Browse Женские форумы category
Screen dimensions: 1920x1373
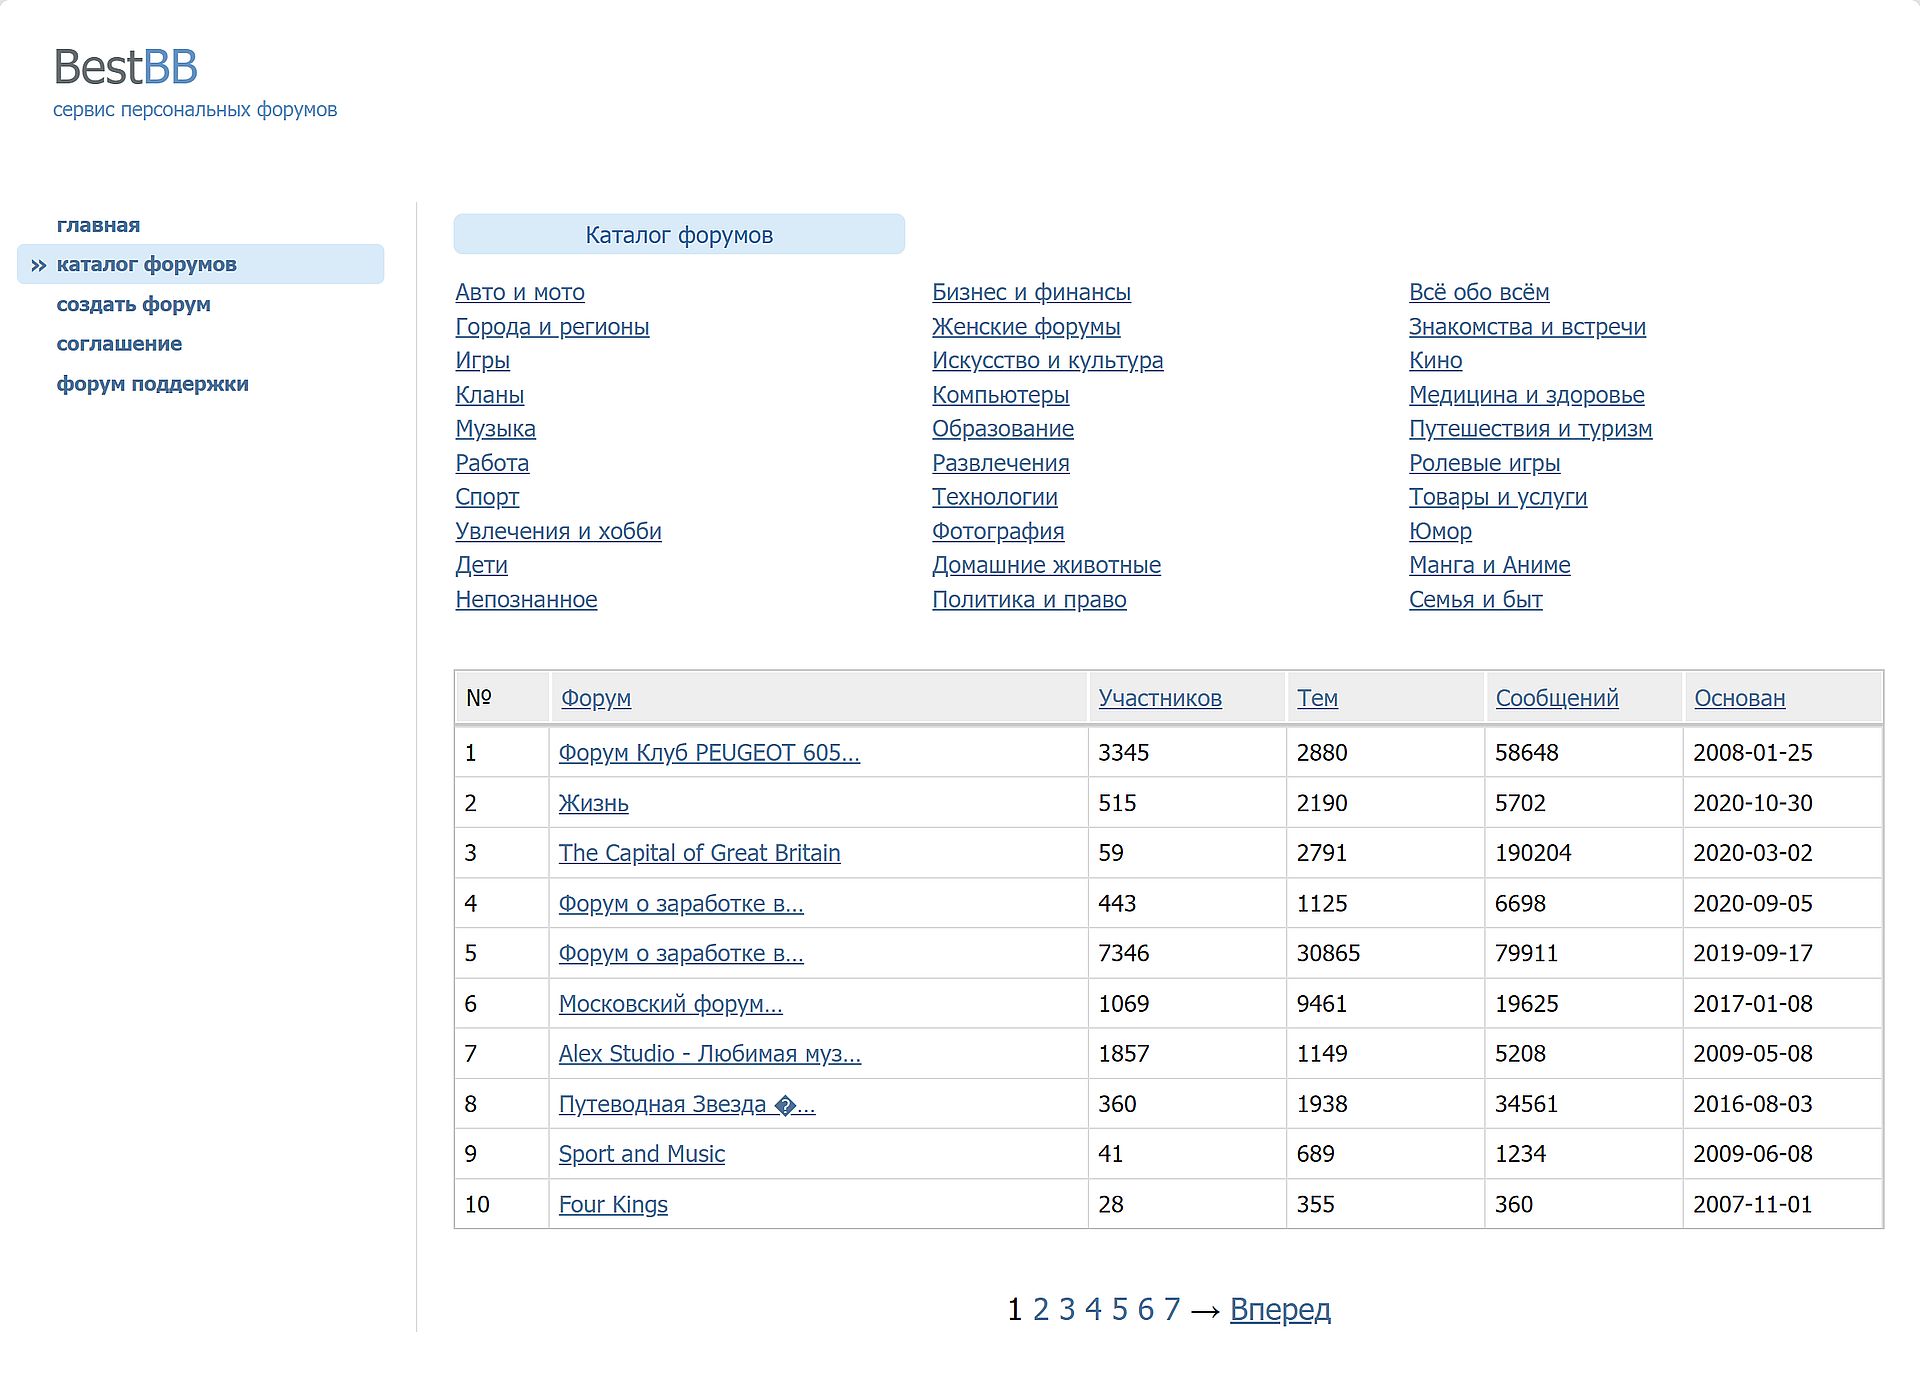1026,326
